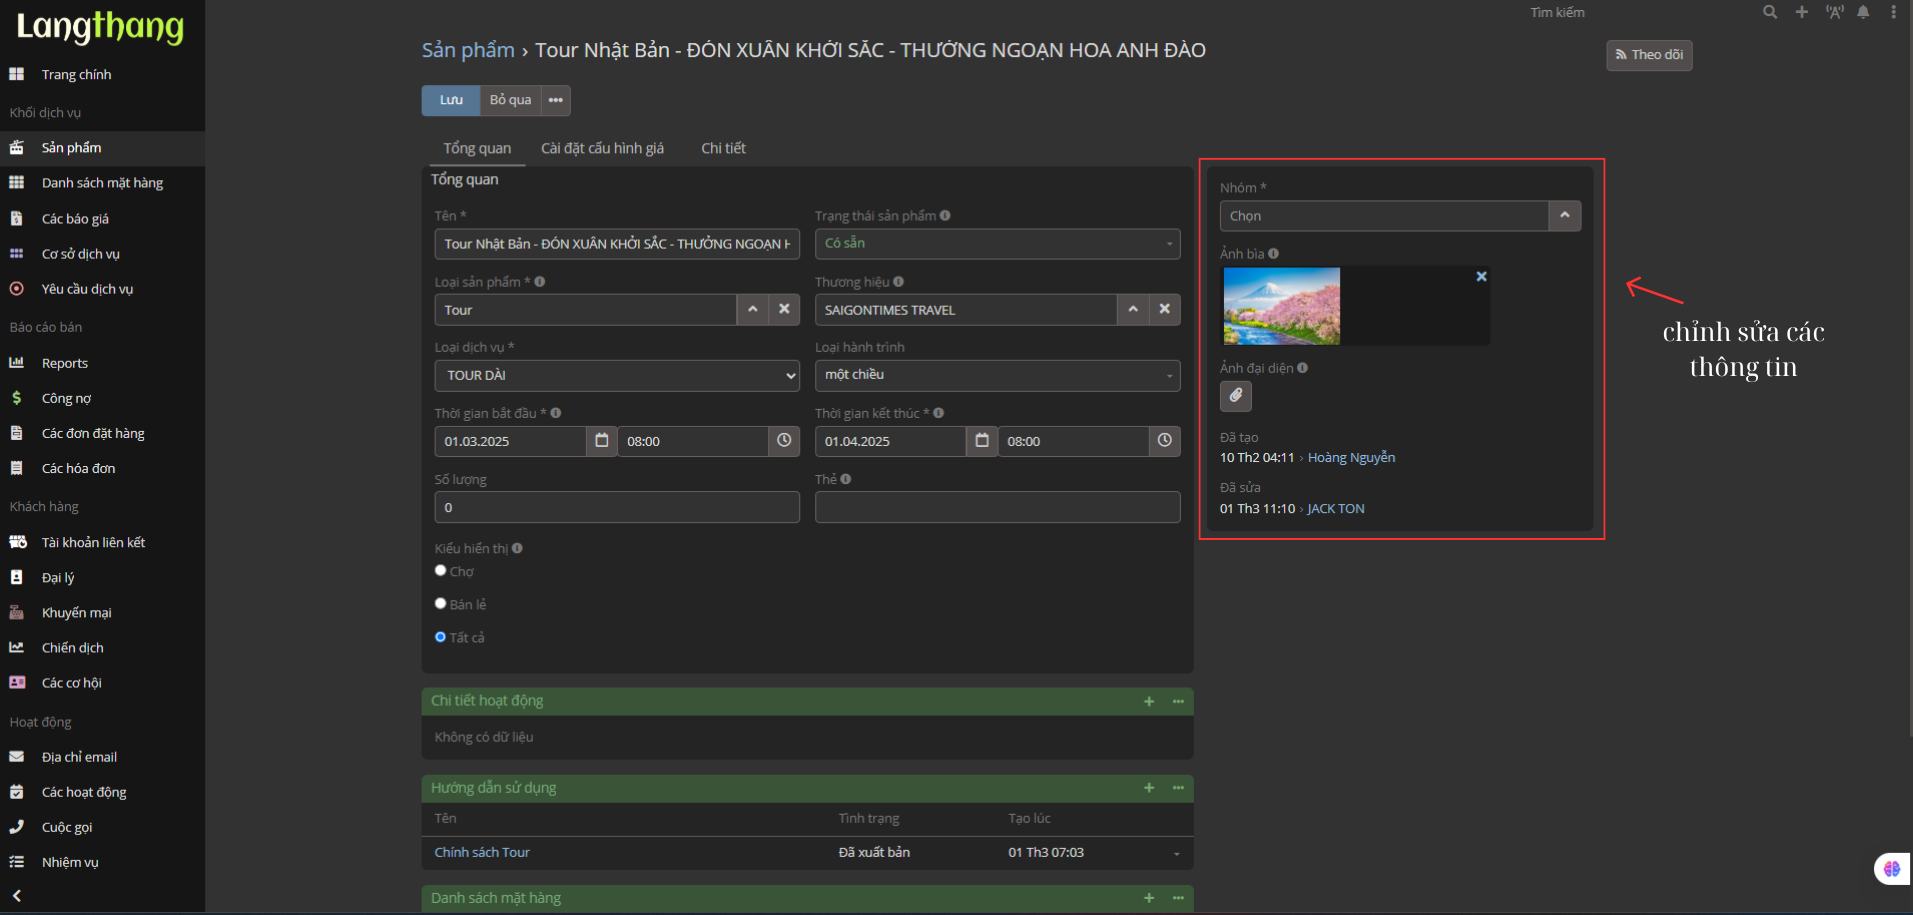This screenshot has width=1913, height=915.
Task: Add a new Chi tiết hoạt động entry
Action: 1149,702
